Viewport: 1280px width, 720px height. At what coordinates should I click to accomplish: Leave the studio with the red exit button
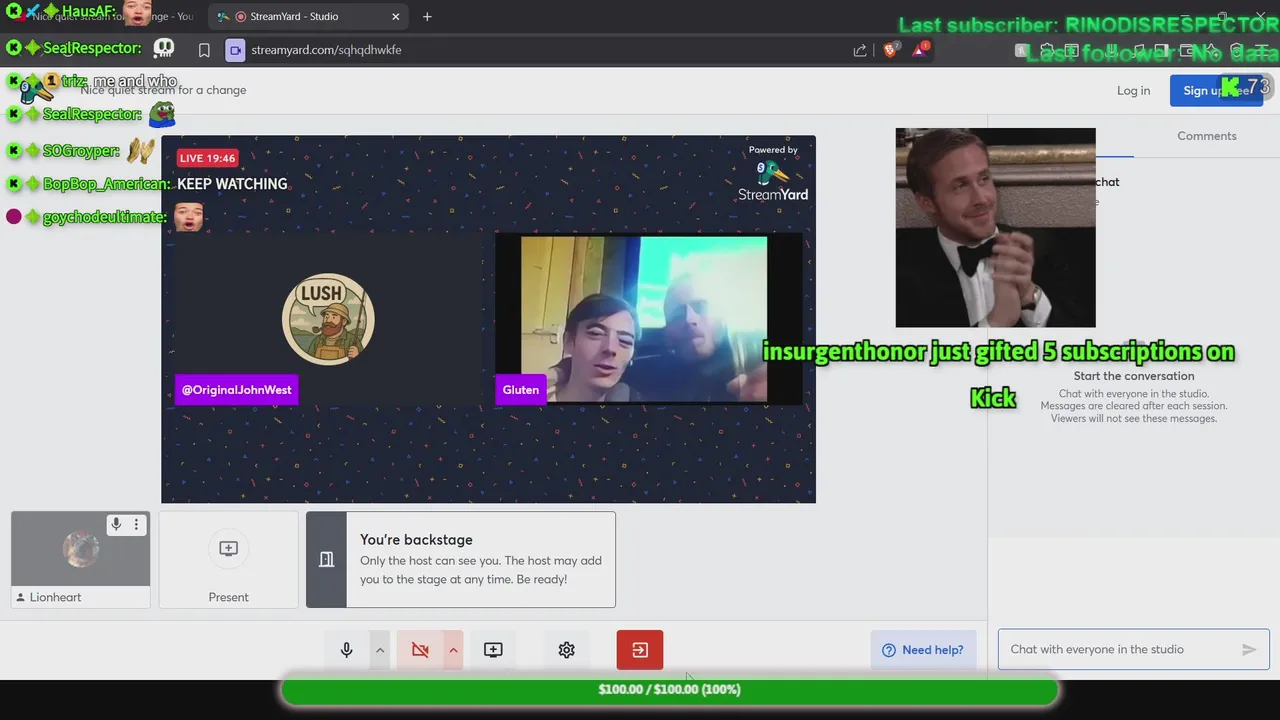pyautogui.click(x=640, y=650)
